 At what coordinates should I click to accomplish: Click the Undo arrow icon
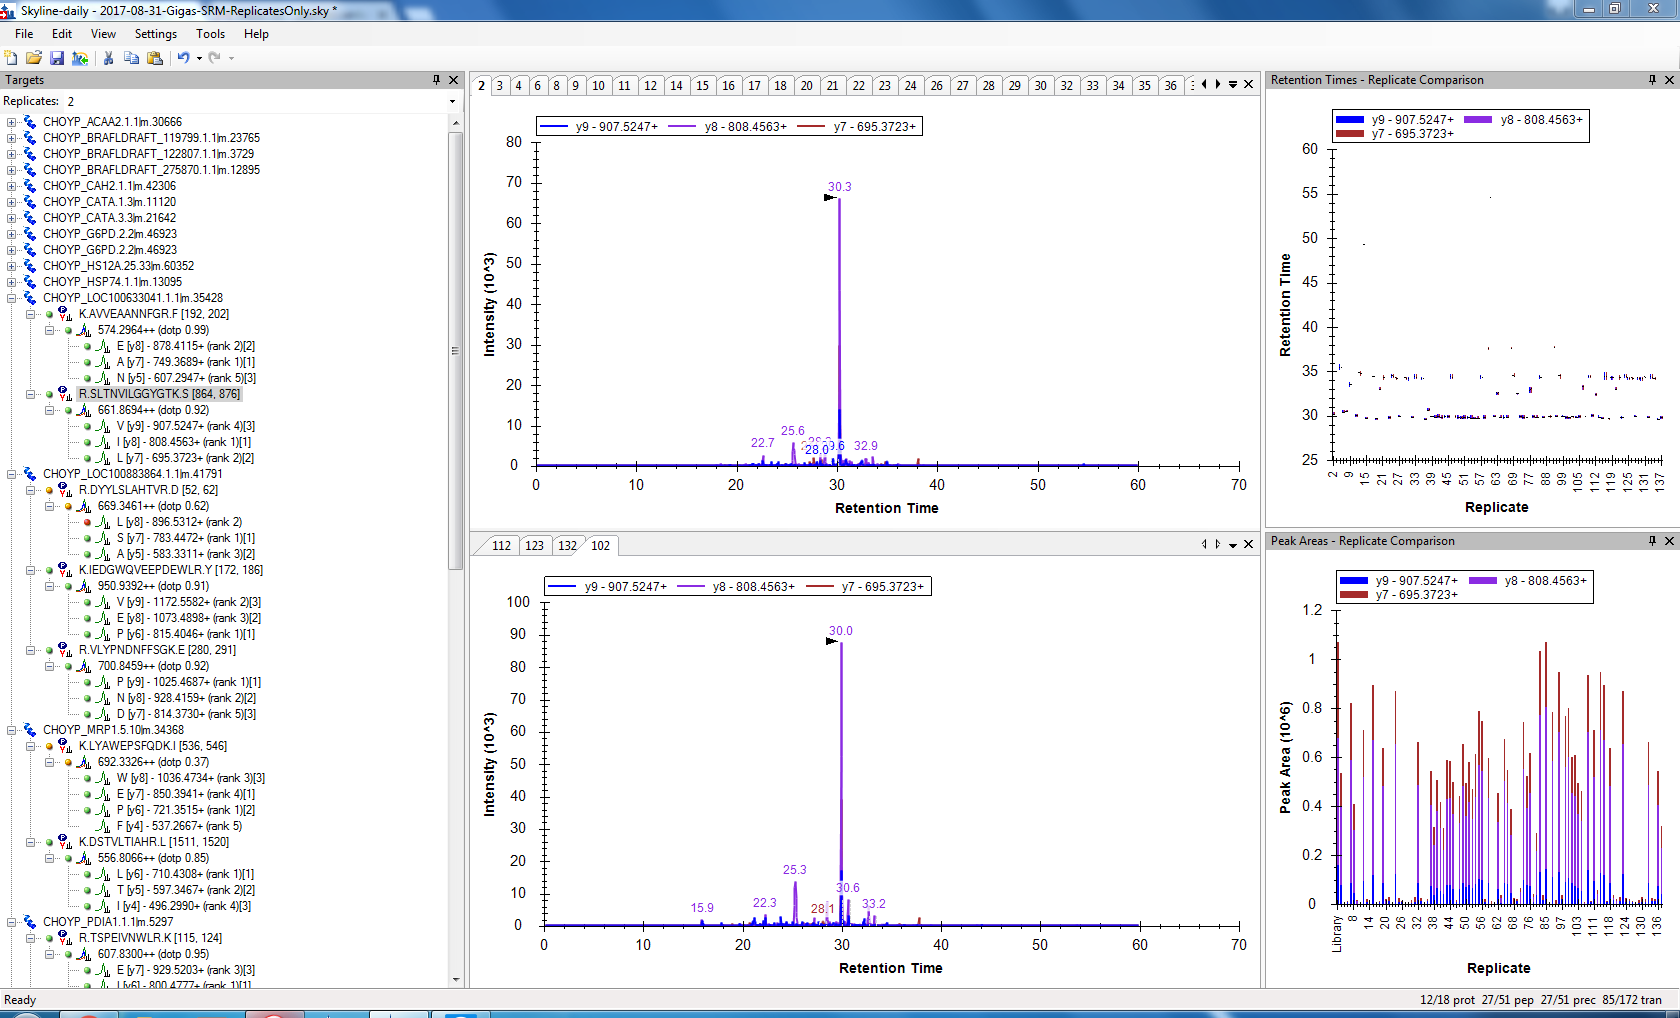(183, 58)
